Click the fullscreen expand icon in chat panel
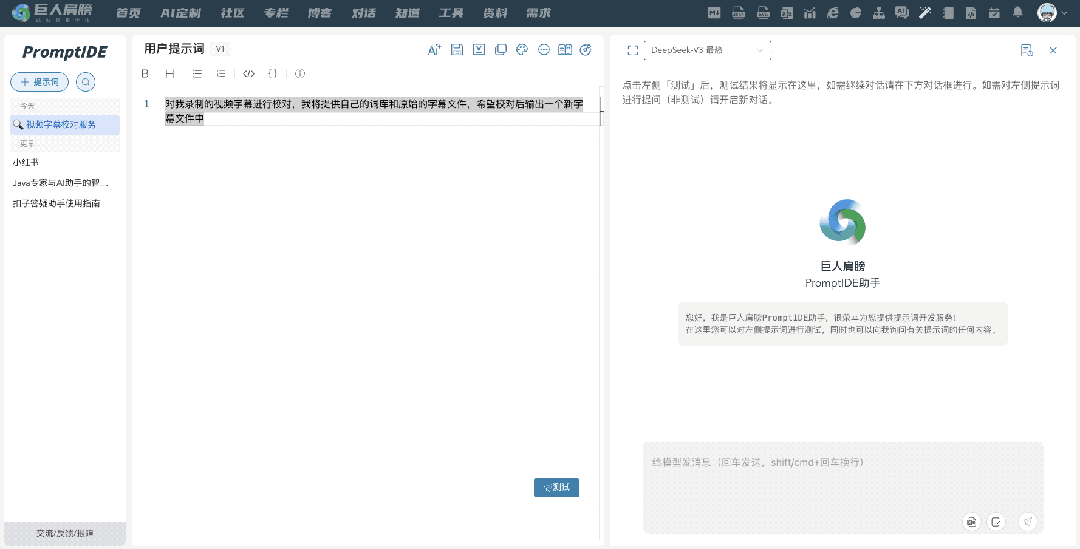The width and height of the screenshot is (1080, 549). pyautogui.click(x=633, y=50)
